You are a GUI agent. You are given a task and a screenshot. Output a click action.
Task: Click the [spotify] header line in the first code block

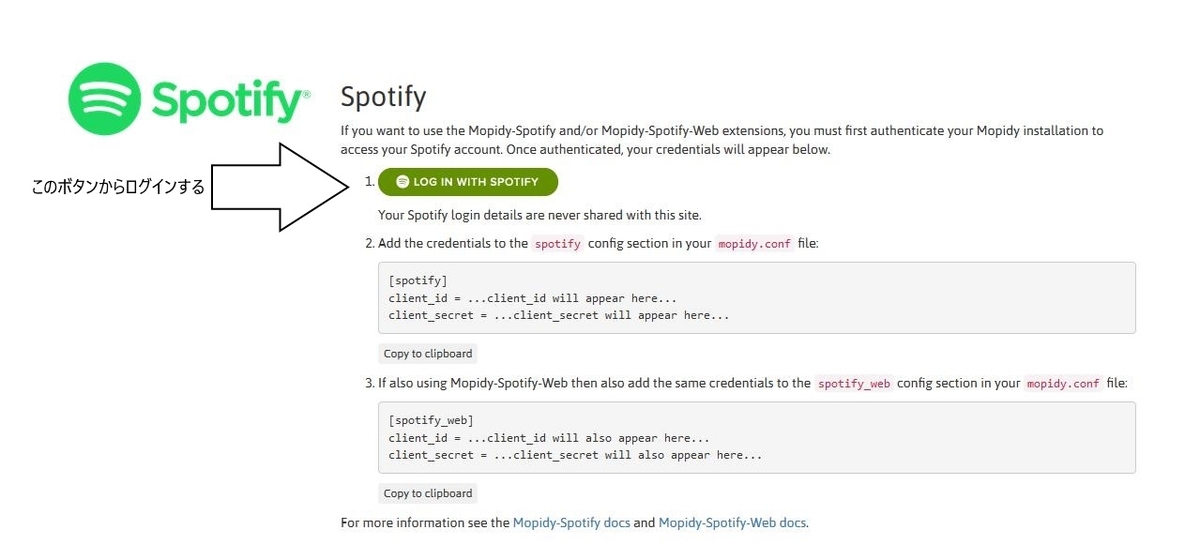click(x=418, y=281)
